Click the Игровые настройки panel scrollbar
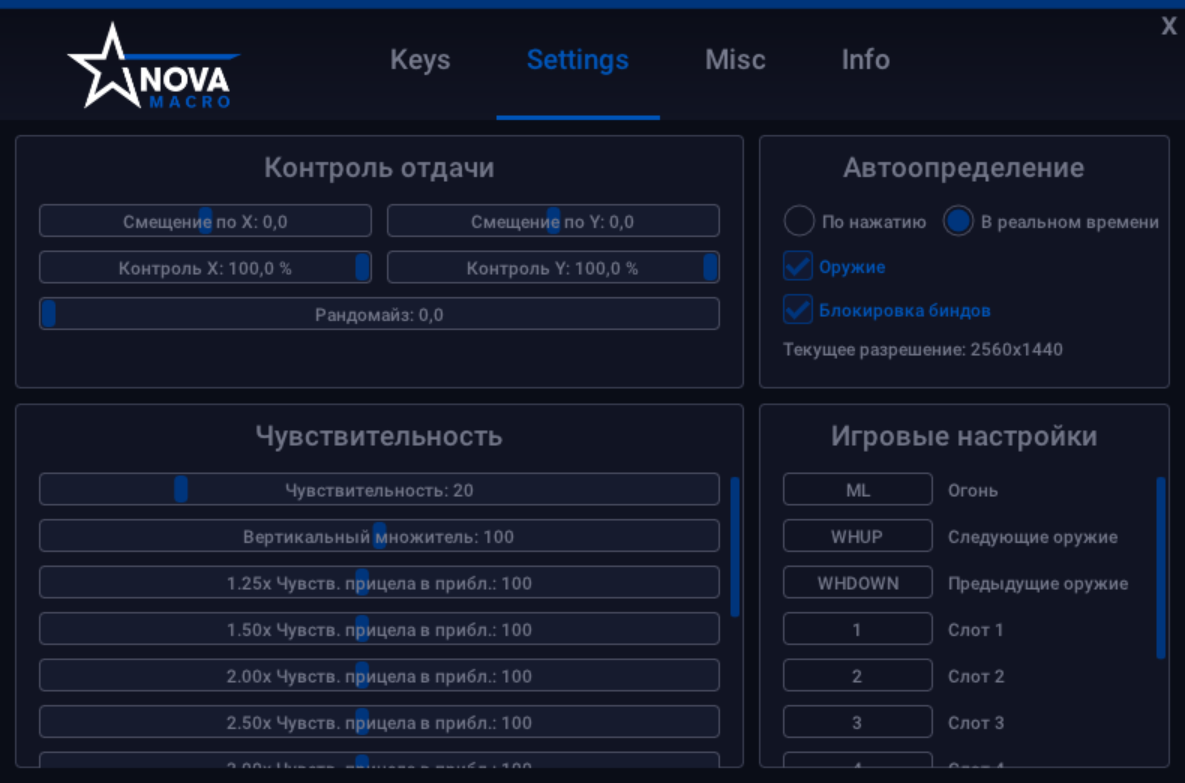Image resolution: width=1185 pixels, height=783 pixels. tap(1161, 568)
